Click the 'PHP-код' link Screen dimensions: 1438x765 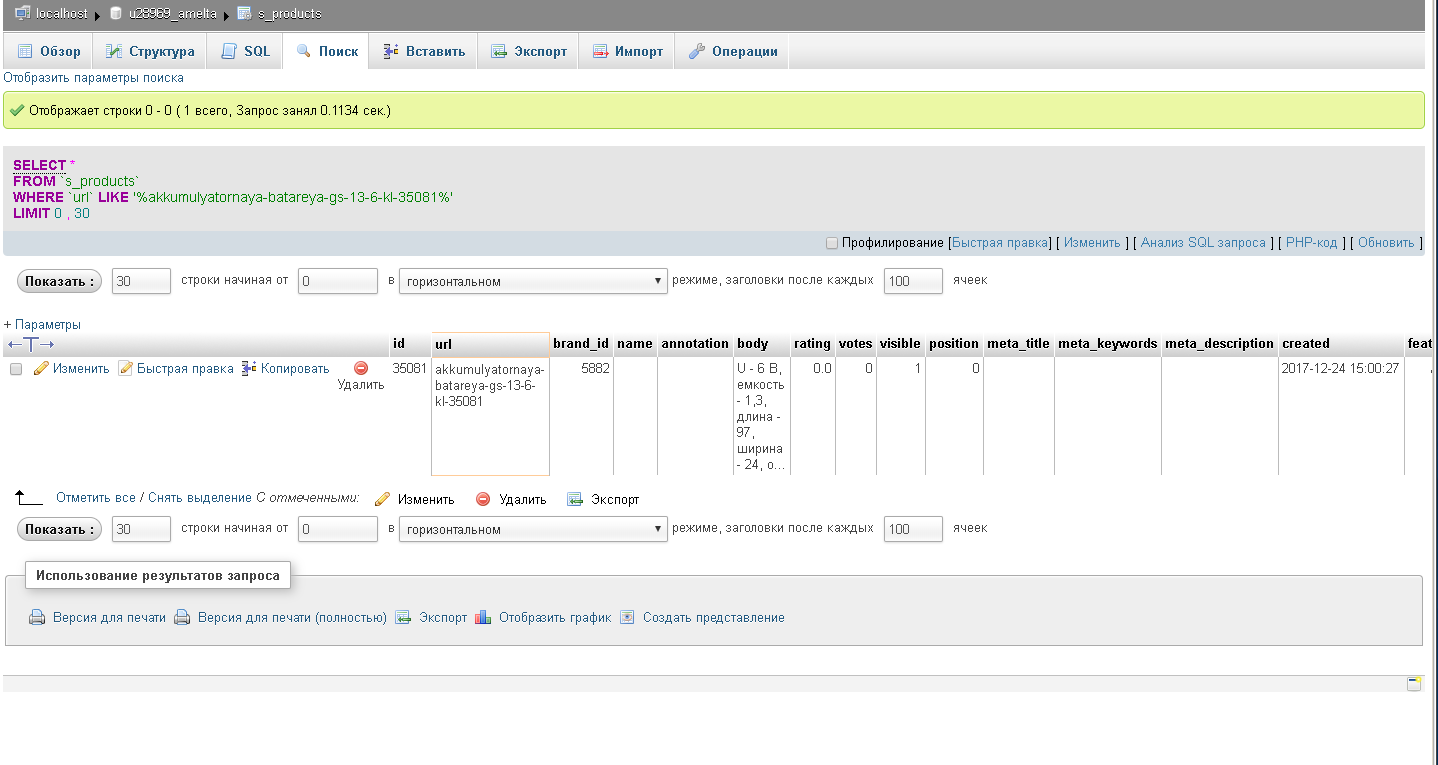[1311, 243]
